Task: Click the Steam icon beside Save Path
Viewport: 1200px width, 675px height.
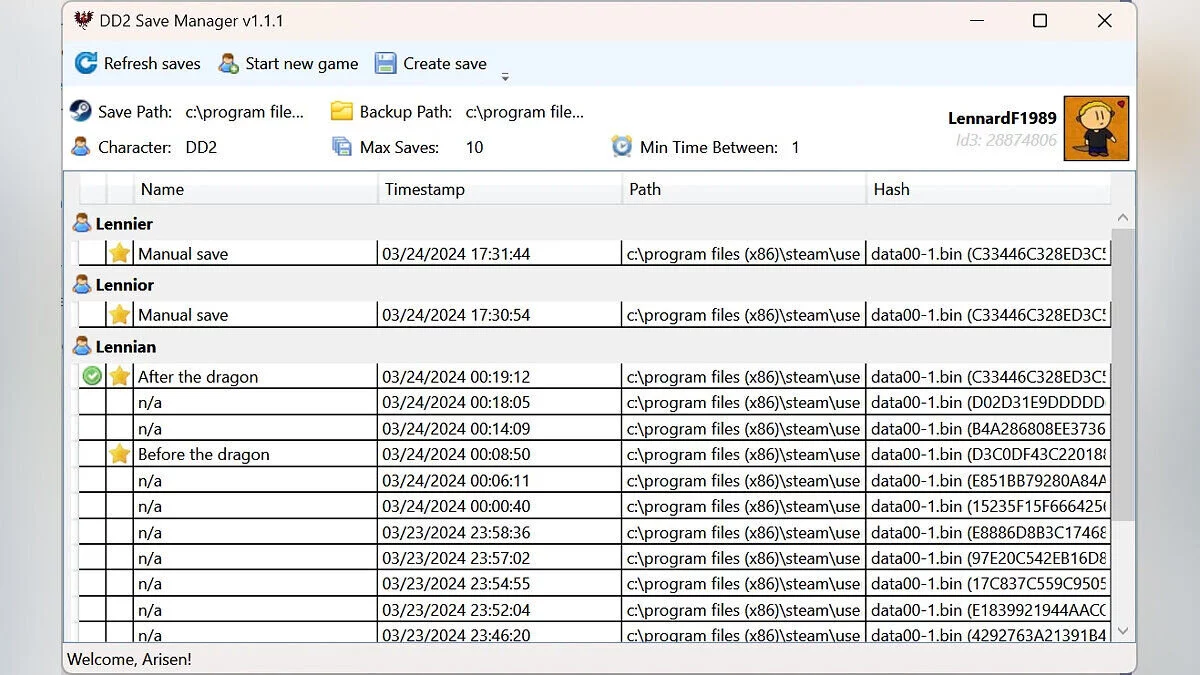Action: [81, 111]
